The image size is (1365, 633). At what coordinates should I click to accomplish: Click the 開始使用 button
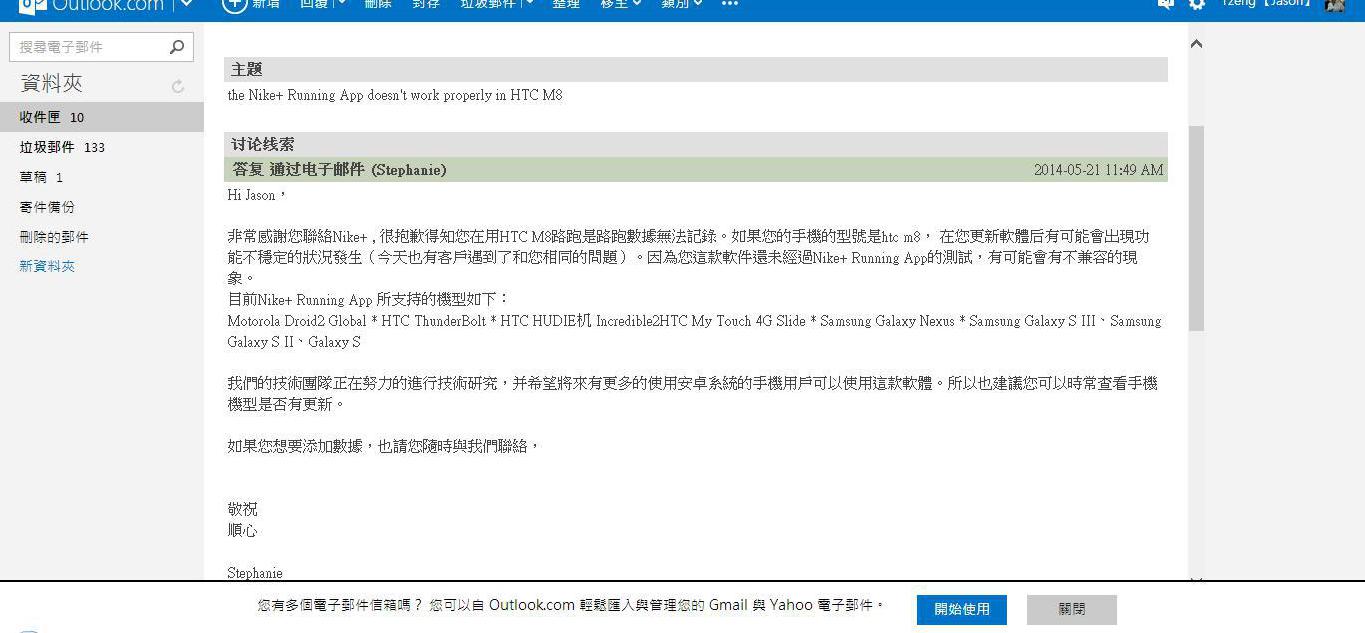click(x=962, y=609)
